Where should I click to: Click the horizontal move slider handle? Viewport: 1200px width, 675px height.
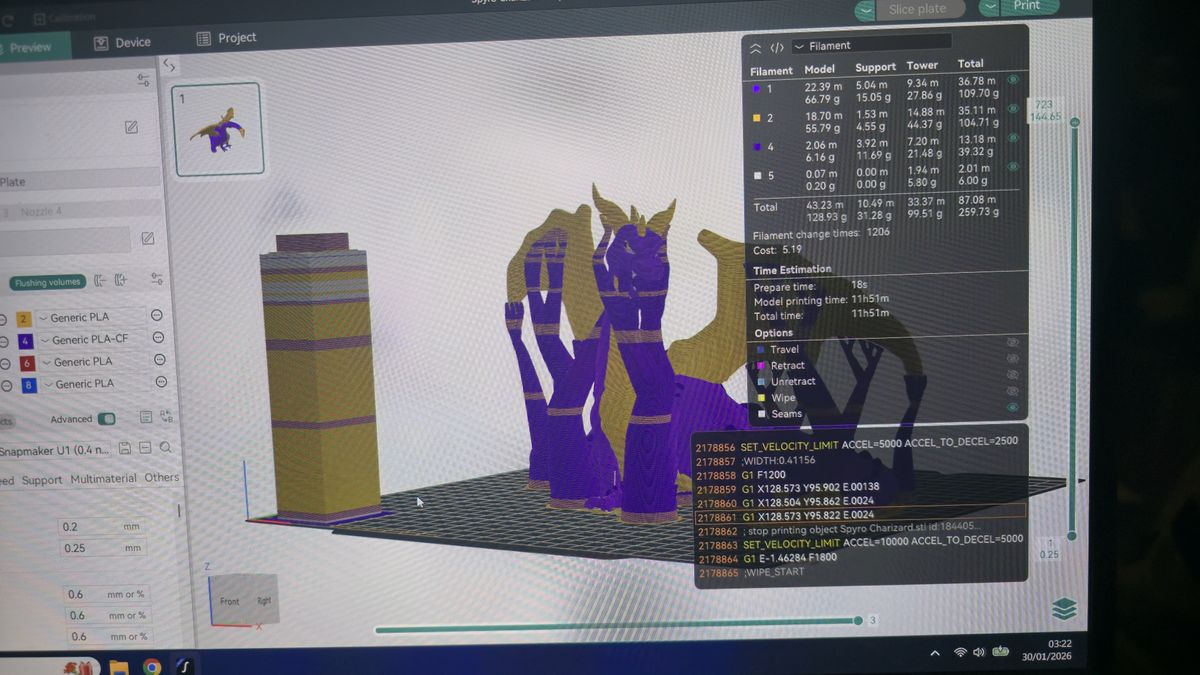coord(858,621)
